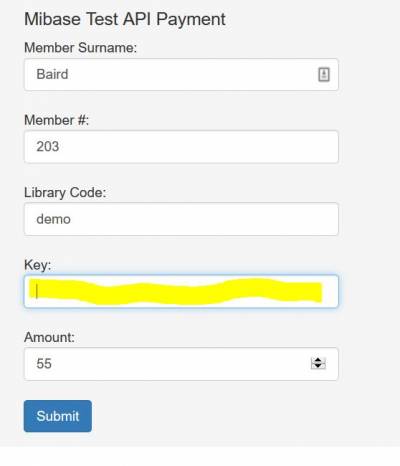Click the "Library Code:" label
400x466 pixels.
tap(65, 193)
